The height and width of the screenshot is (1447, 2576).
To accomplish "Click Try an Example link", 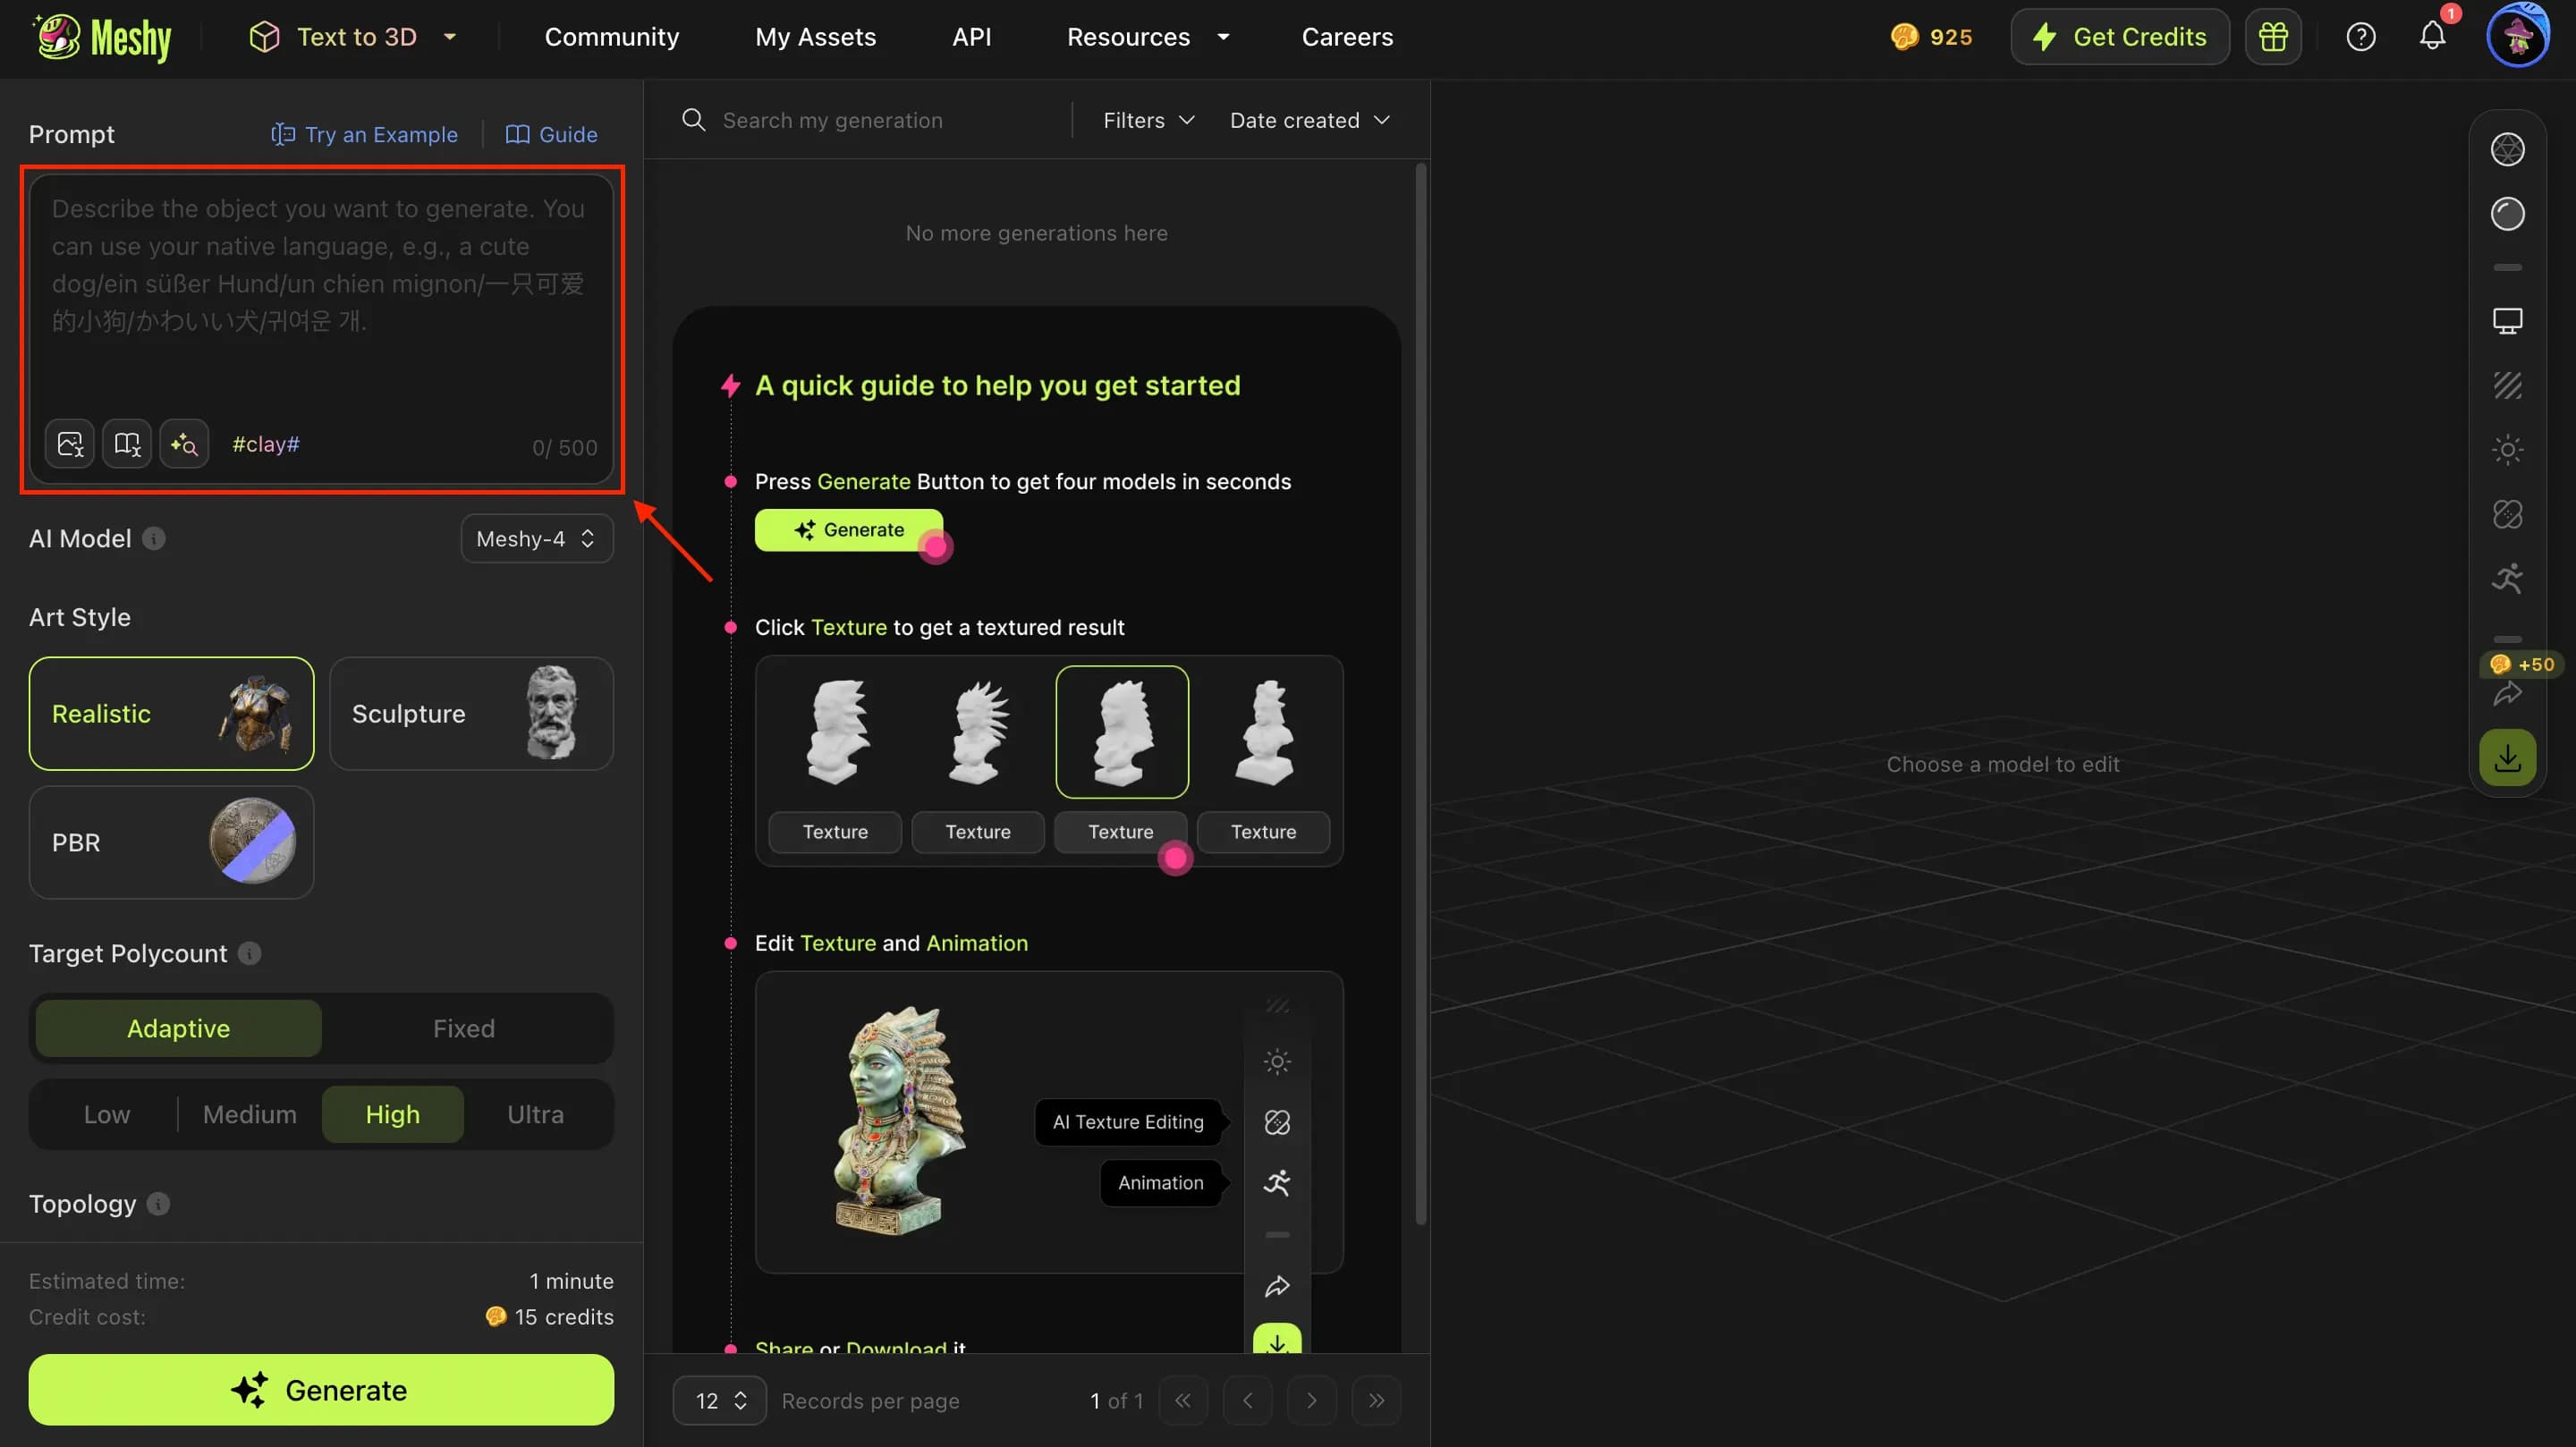I will click(x=364, y=134).
